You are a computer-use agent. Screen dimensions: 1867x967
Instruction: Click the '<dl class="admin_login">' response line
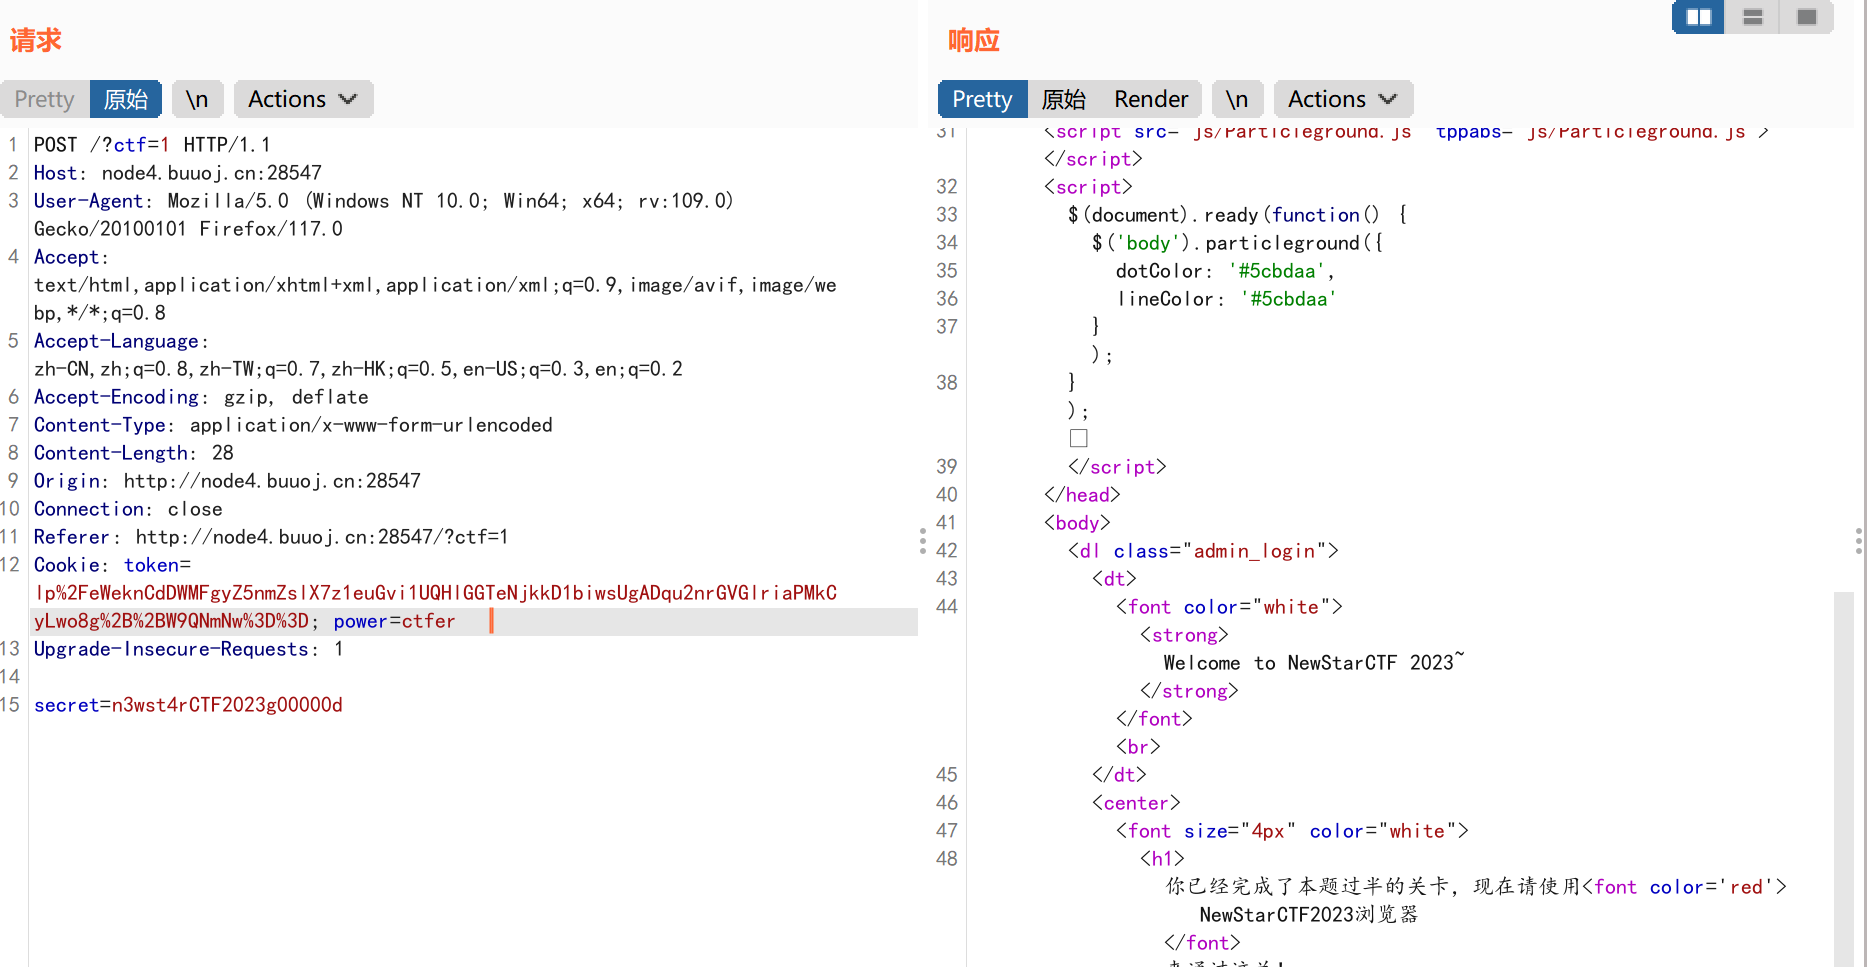click(x=1203, y=551)
